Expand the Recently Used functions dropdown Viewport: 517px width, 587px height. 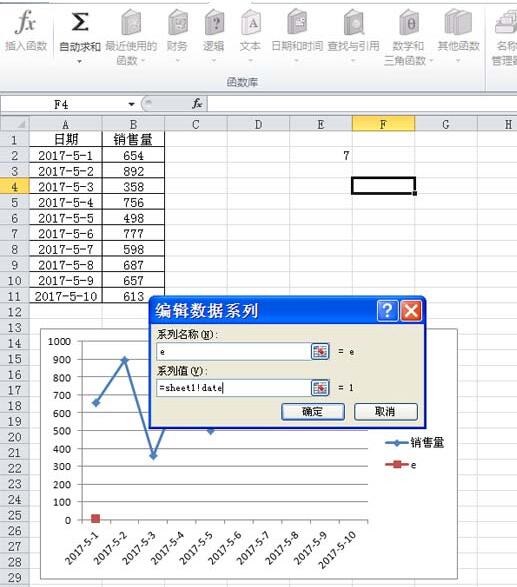(x=143, y=61)
